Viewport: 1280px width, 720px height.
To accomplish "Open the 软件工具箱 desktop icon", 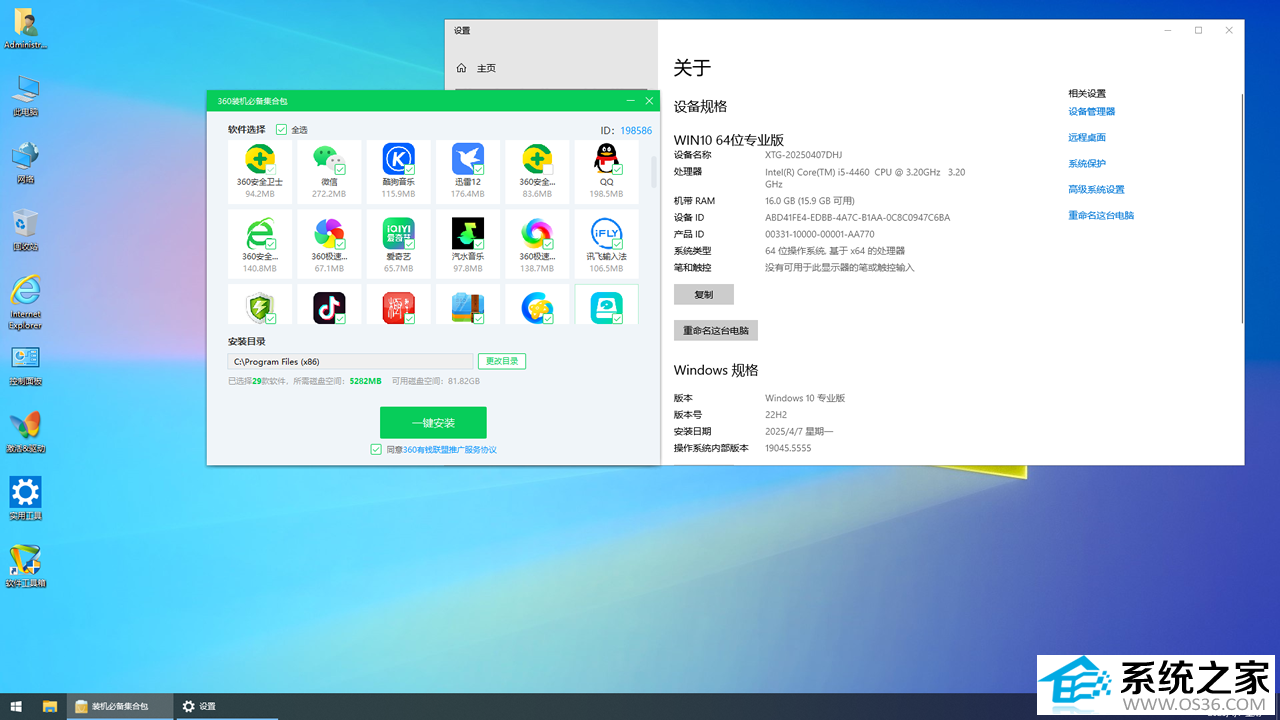I will [x=25, y=567].
